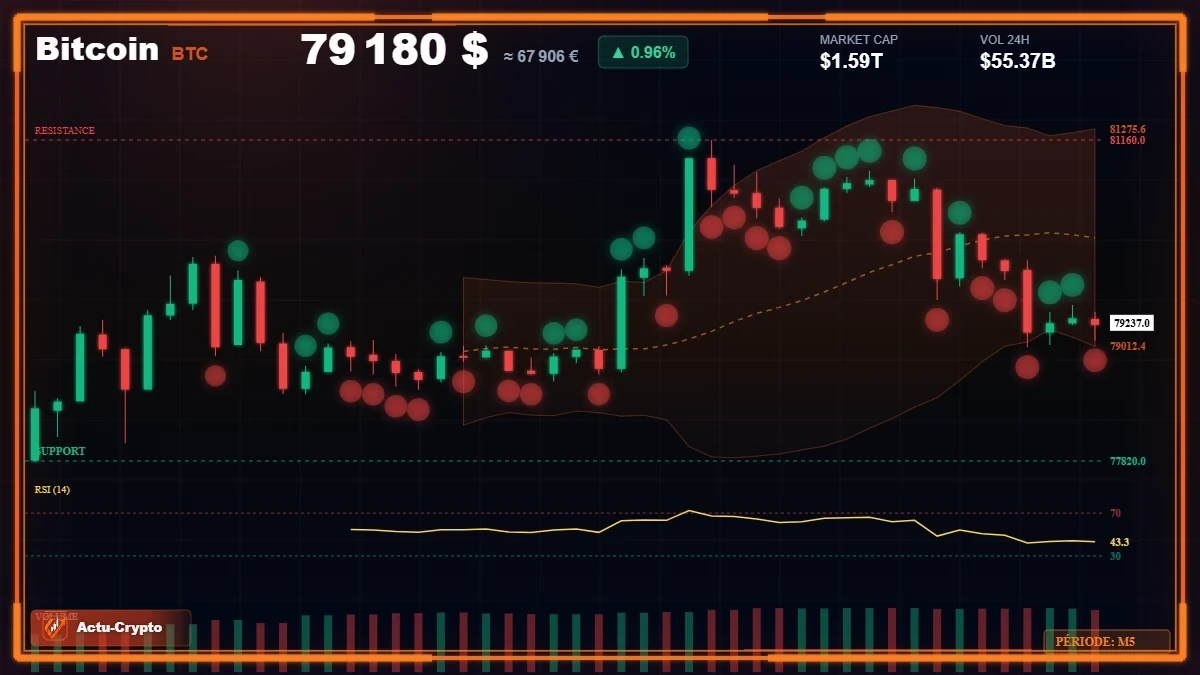Click the Bitcoin title

pyautogui.click(x=97, y=49)
